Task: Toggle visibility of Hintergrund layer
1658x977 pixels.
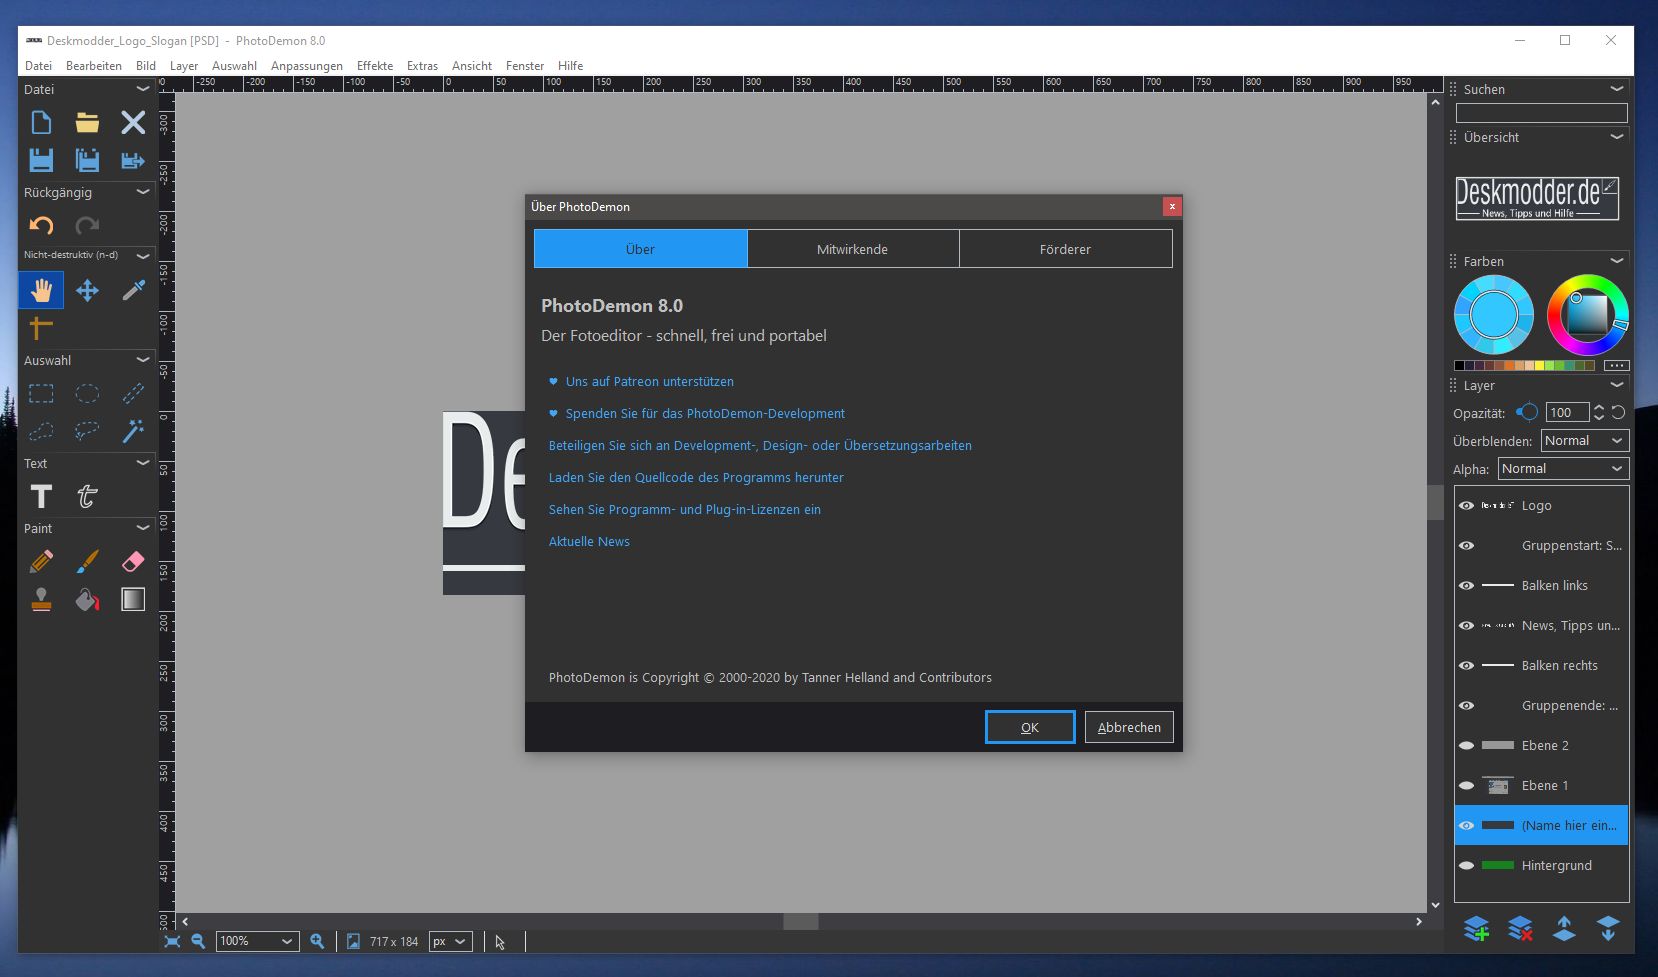Action: tap(1466, 866)
